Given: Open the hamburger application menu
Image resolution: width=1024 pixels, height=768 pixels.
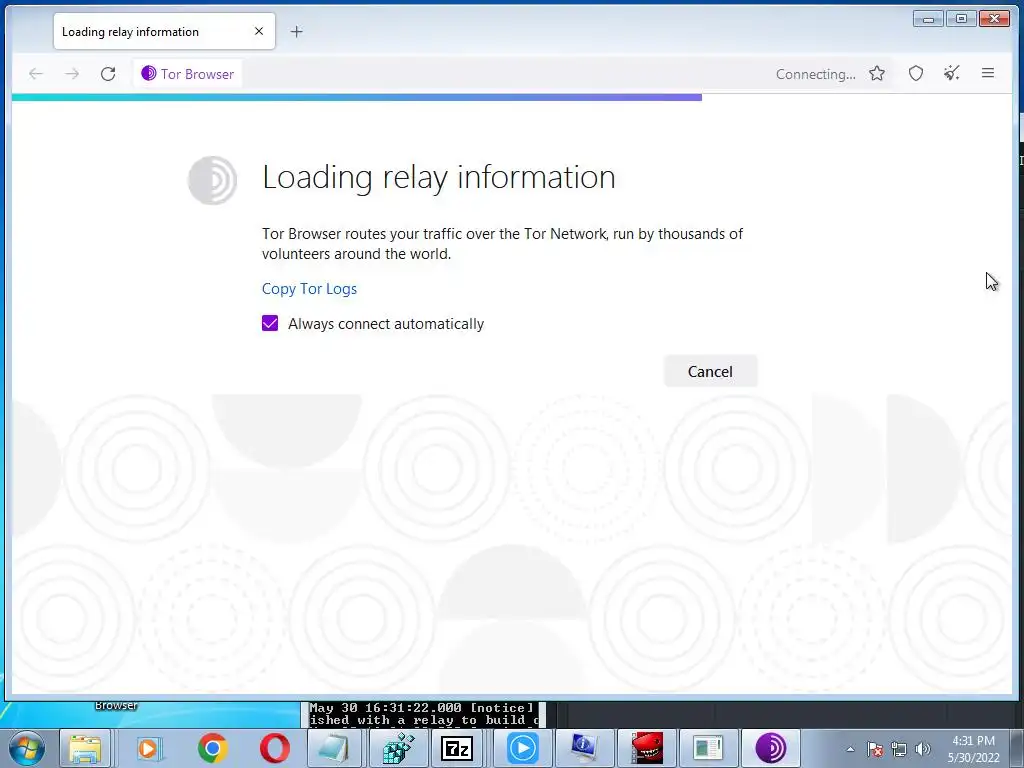Looking at the screenshot, I should [988, 73].
